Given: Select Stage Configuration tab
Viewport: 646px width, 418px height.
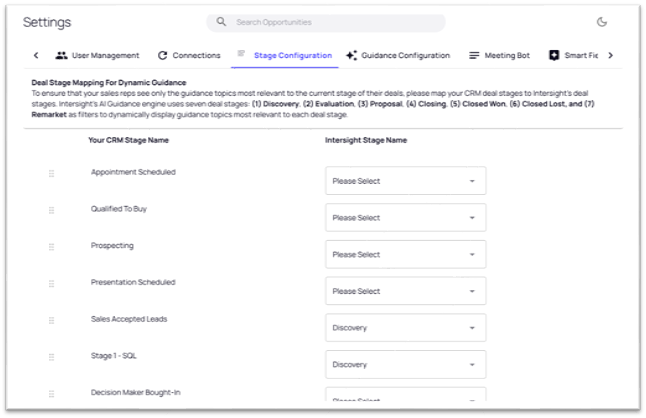Looking at the screenshot, I should pyautogui.click(x=285, y=55).
